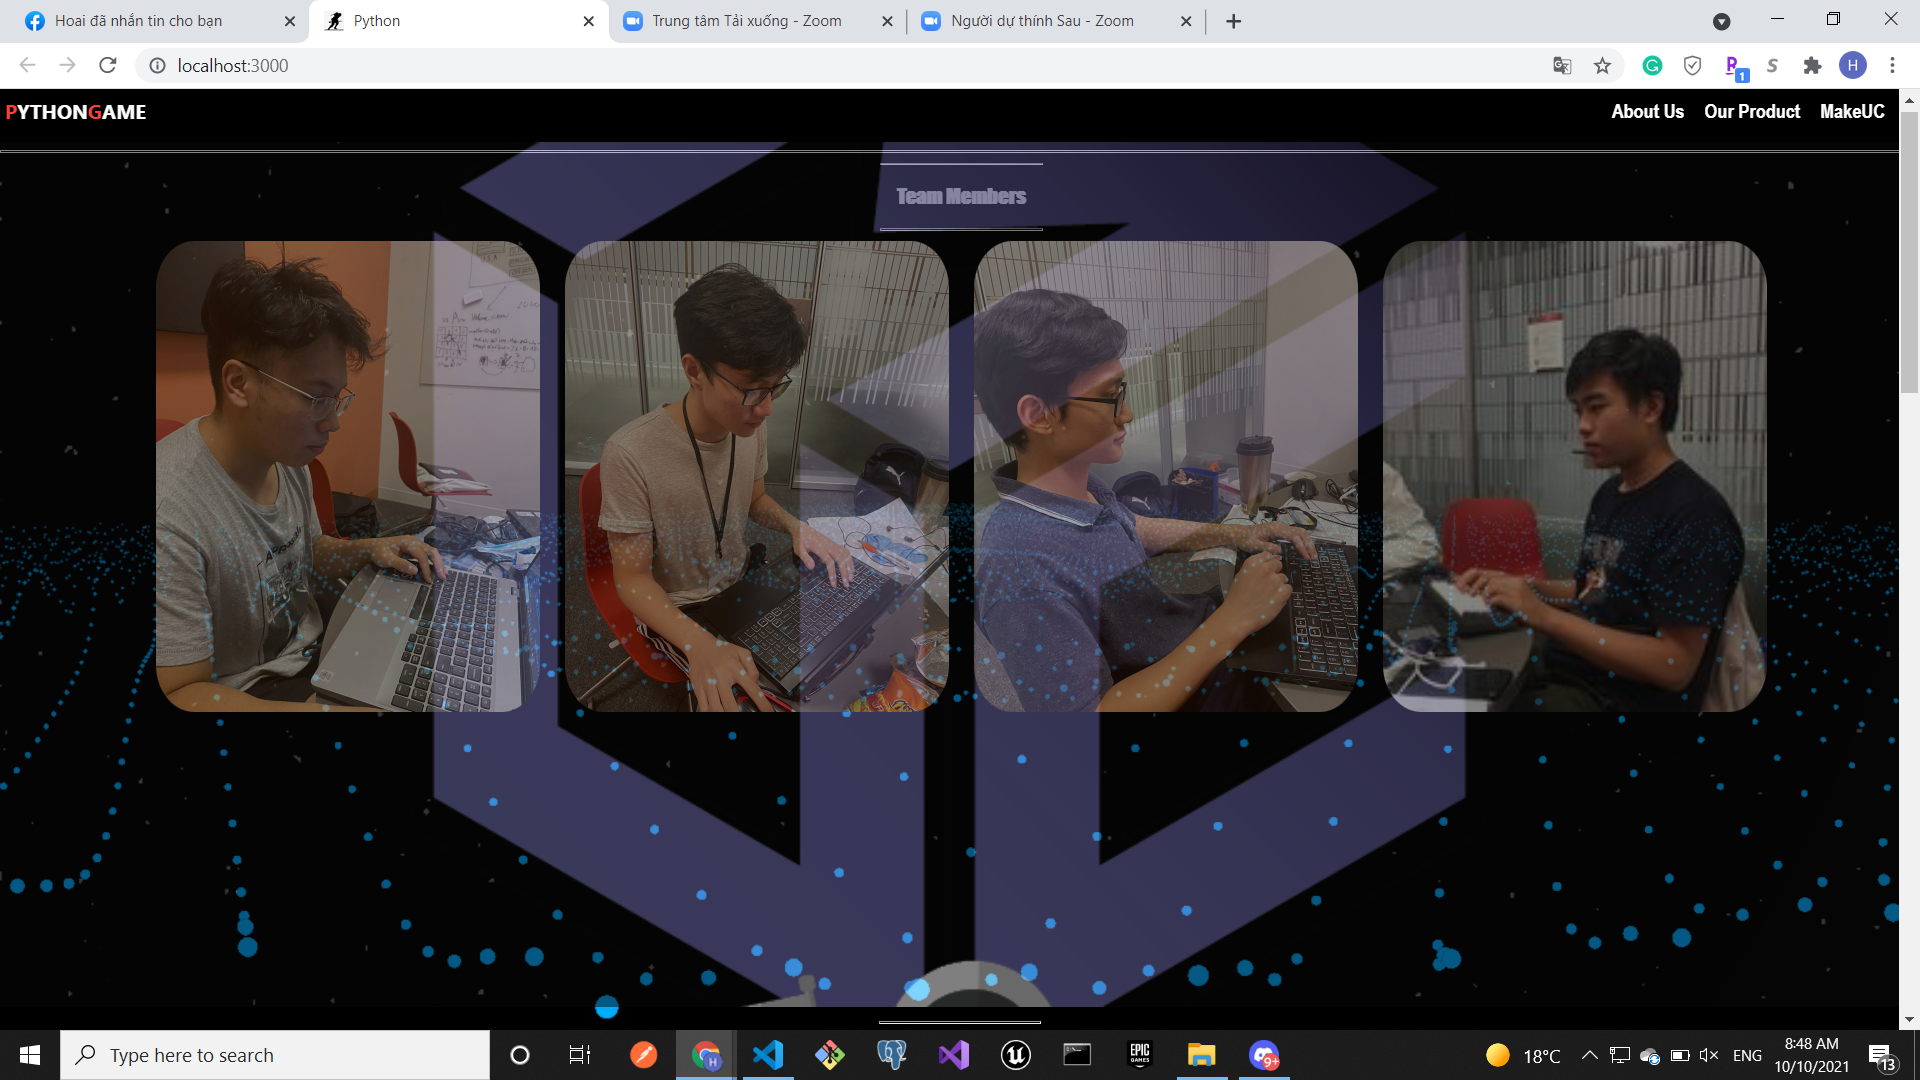Click the page's vertical scrollbar thumb
The height and width of the screenshot is (1080, 1920).
(x=1909, y=250)
